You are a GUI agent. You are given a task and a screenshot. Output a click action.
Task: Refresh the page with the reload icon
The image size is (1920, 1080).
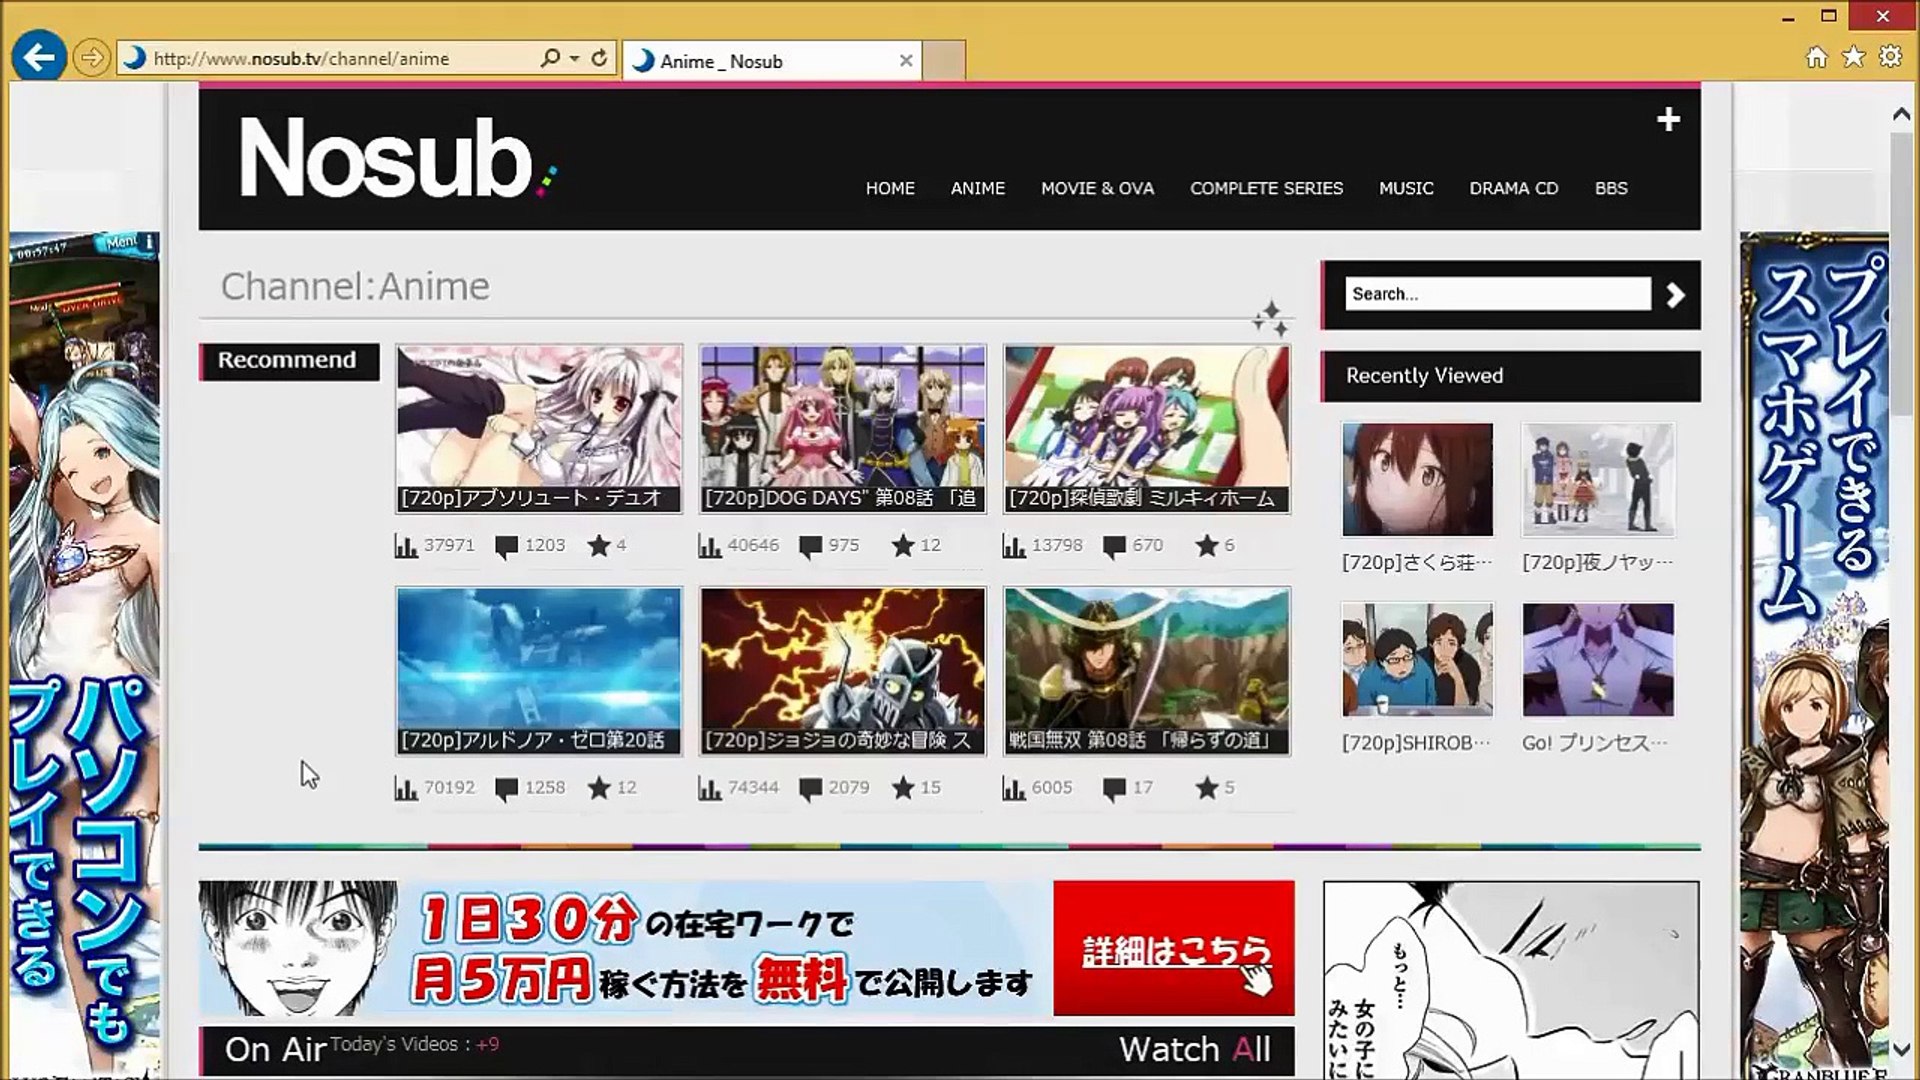(599, 58)
